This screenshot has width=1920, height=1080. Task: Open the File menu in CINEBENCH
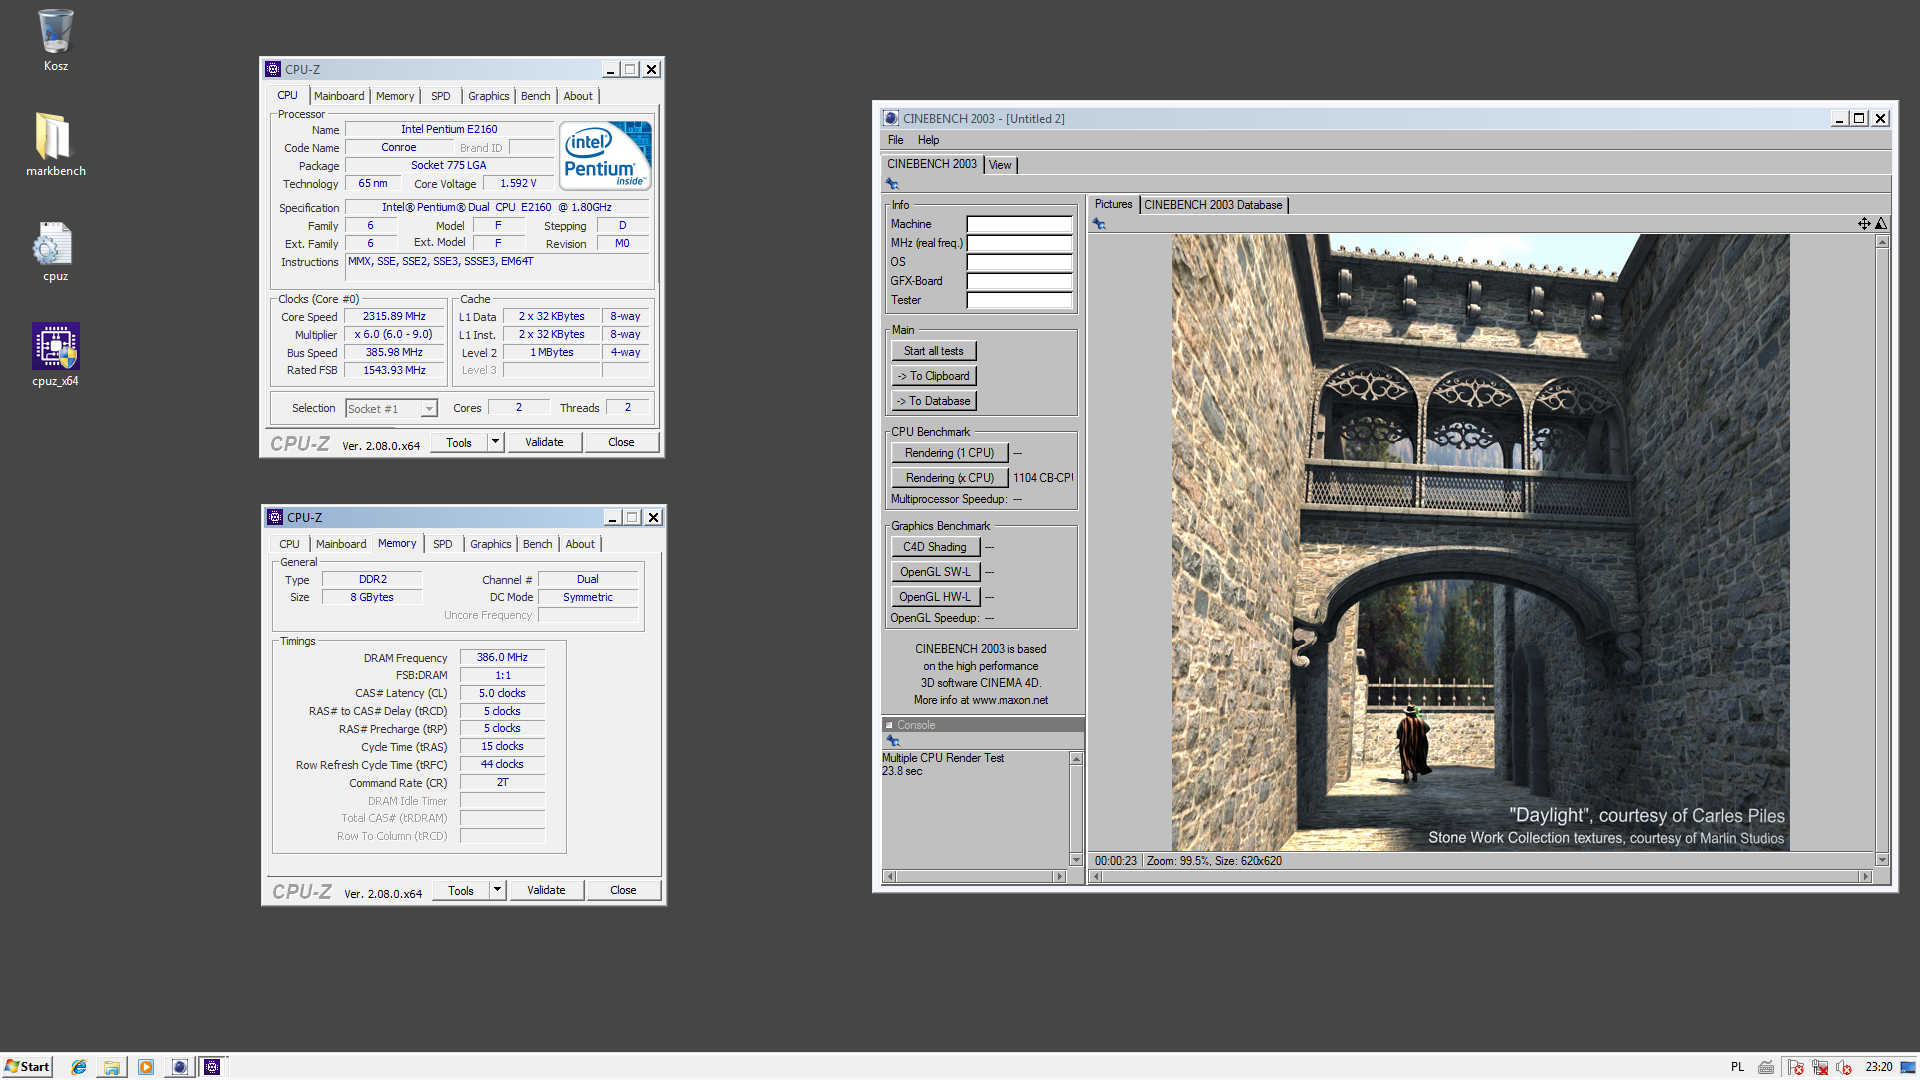[895, 140]
